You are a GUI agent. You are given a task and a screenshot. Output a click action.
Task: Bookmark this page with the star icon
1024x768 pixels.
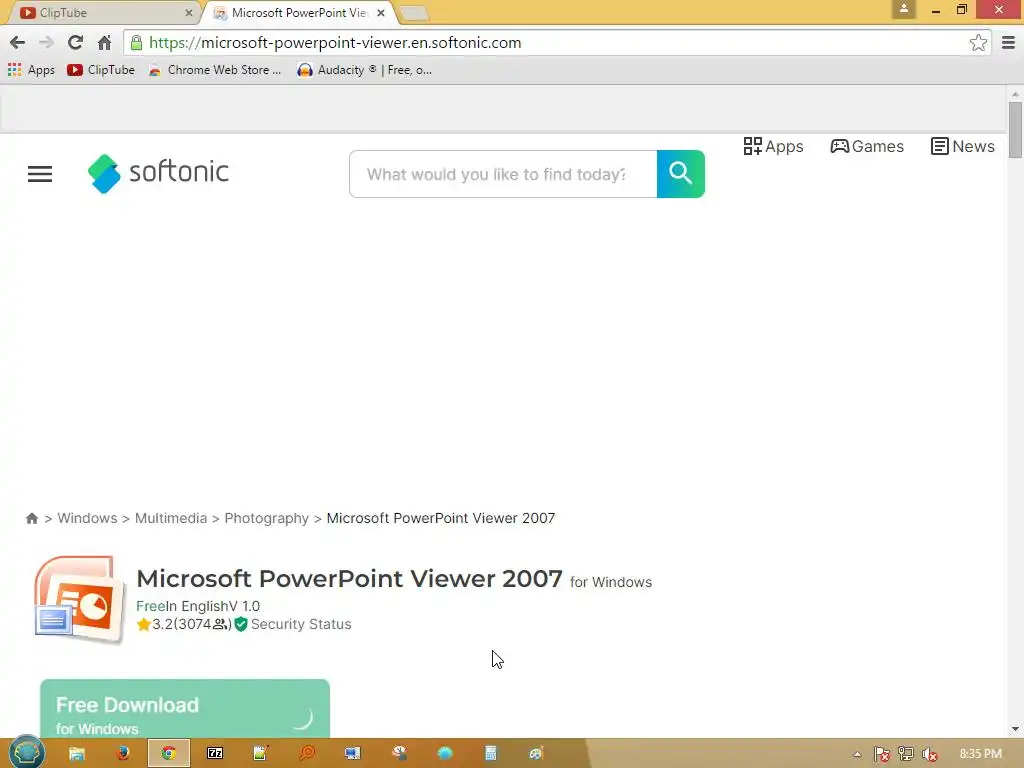pos(978,43)
